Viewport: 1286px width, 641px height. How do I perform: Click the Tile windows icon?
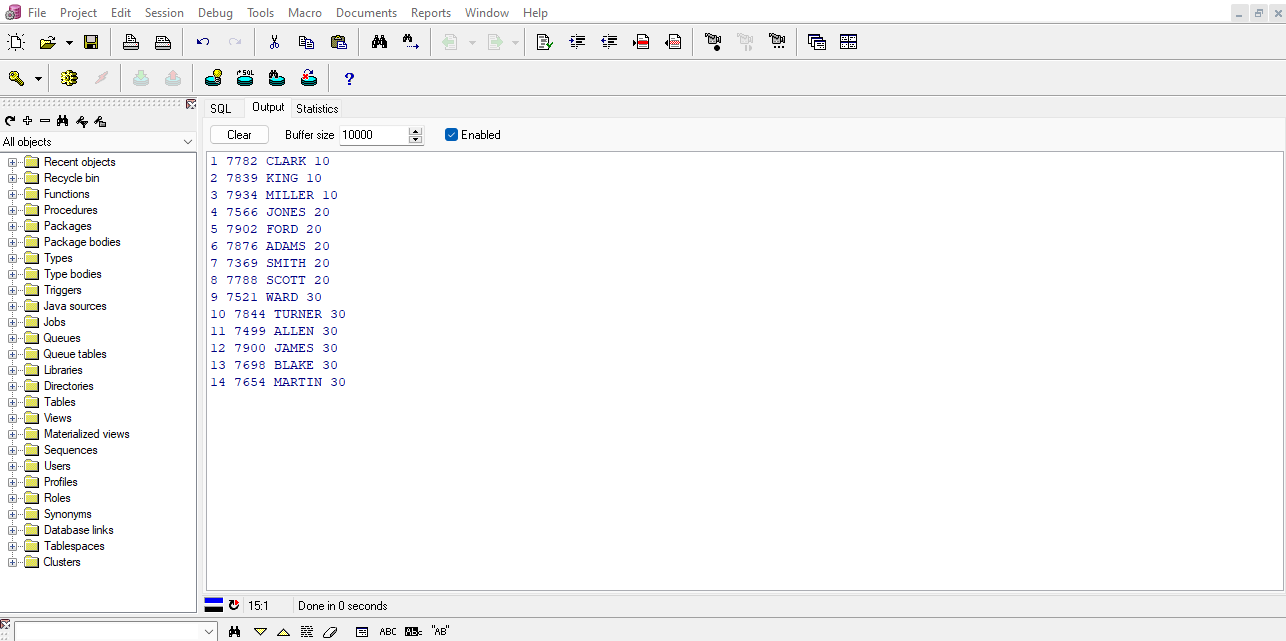pos(849,42)
